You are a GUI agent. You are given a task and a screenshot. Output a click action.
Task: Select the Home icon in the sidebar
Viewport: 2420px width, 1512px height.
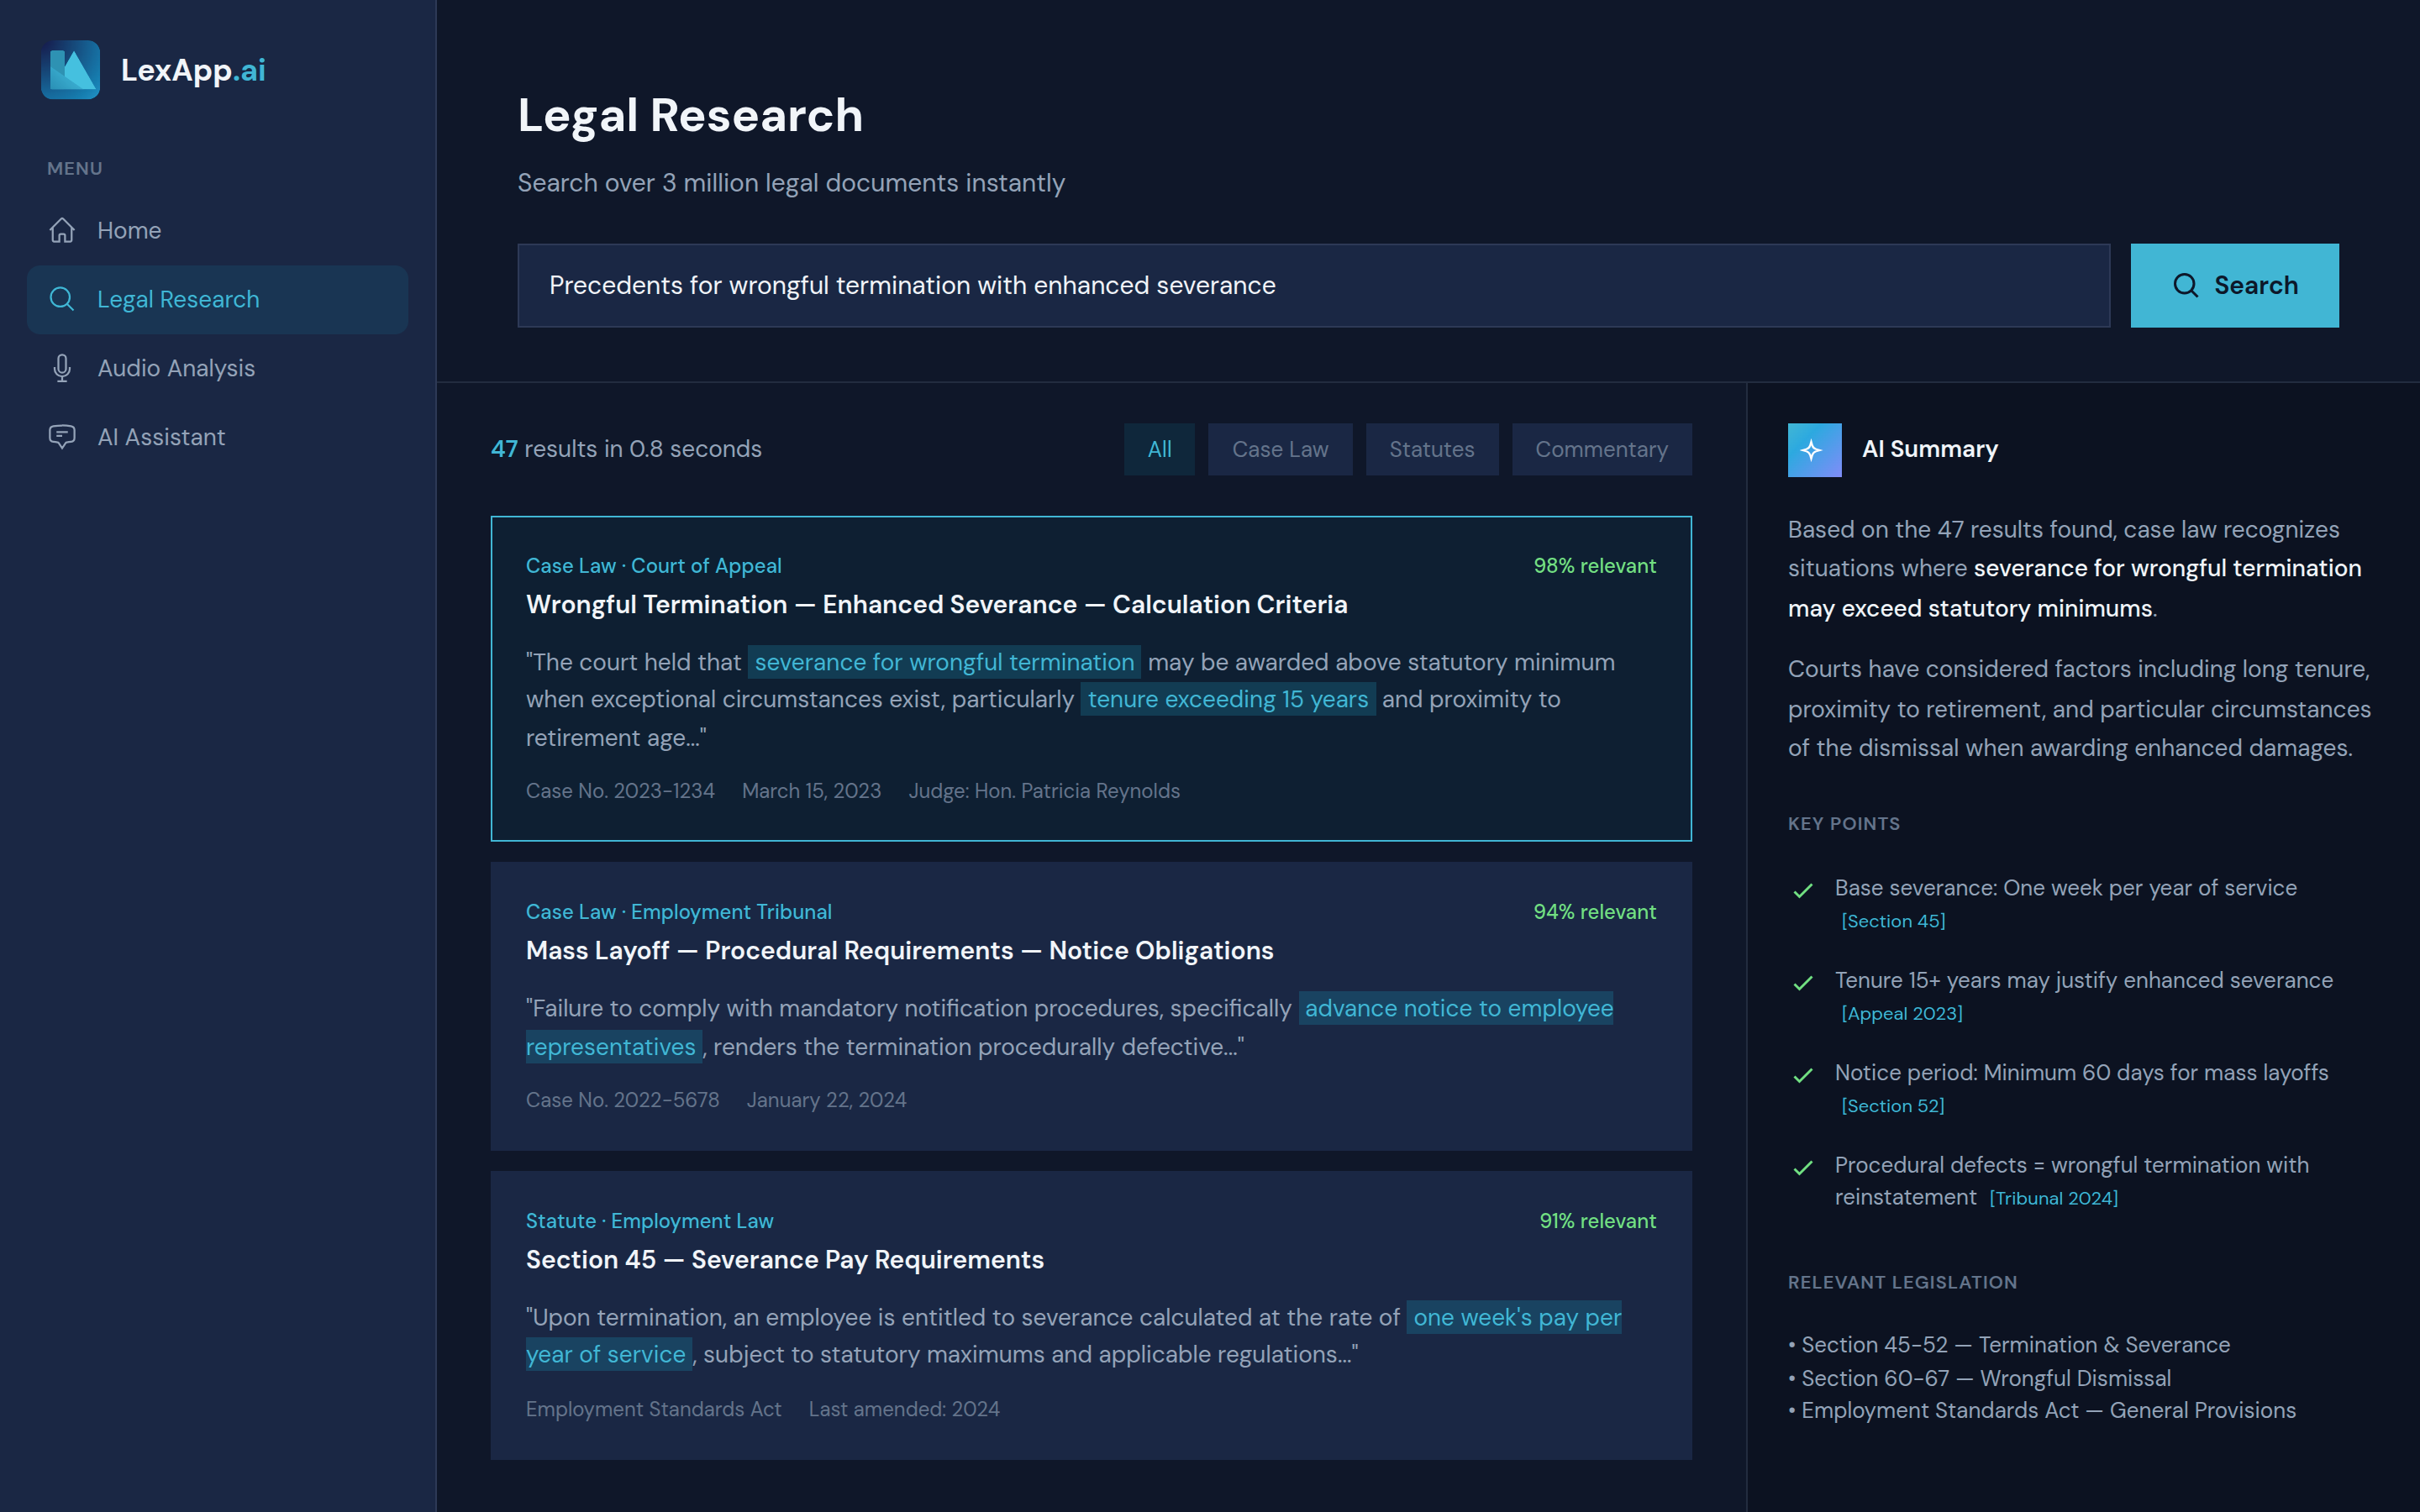(62, 230)
